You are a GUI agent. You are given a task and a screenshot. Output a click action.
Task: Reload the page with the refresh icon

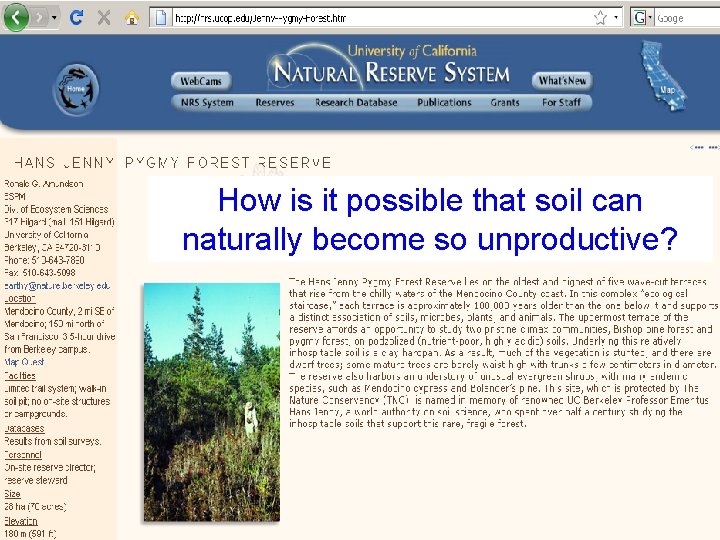(x=77, y=18)
